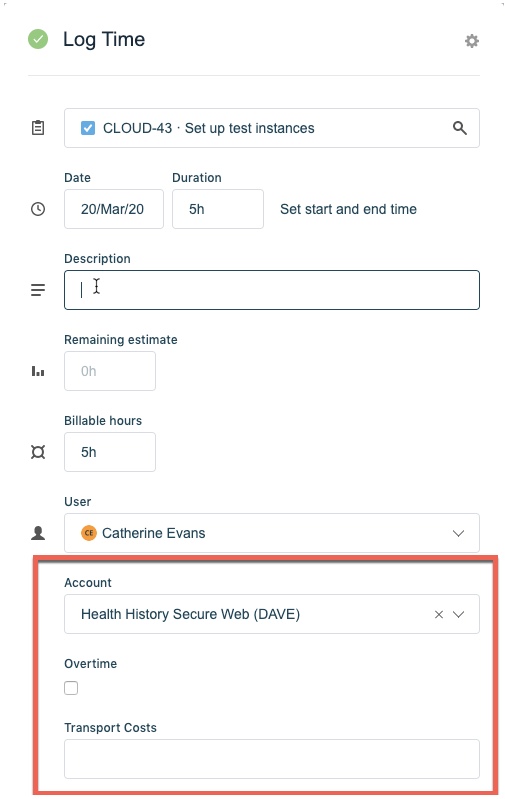Click the magnifier search icon in issue field
Screen dimensions: 505x799
(460, 128)
